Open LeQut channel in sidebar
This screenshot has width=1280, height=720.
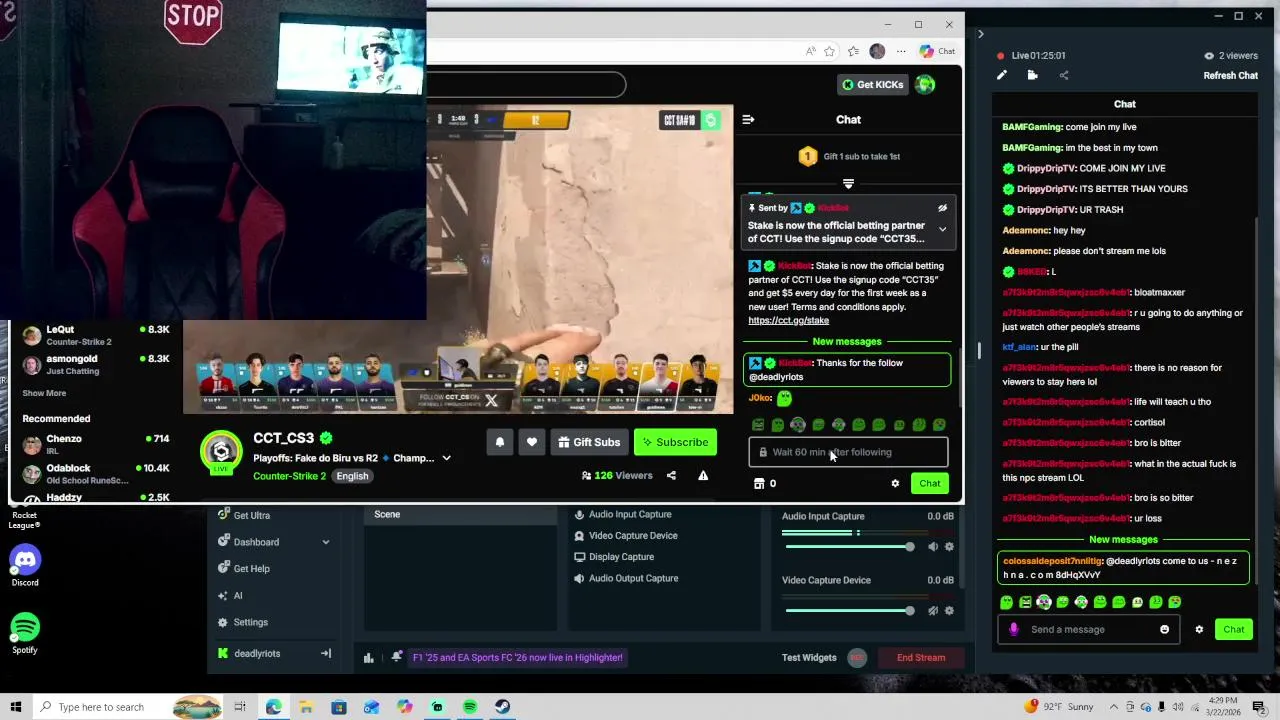[x=95, y=335]
